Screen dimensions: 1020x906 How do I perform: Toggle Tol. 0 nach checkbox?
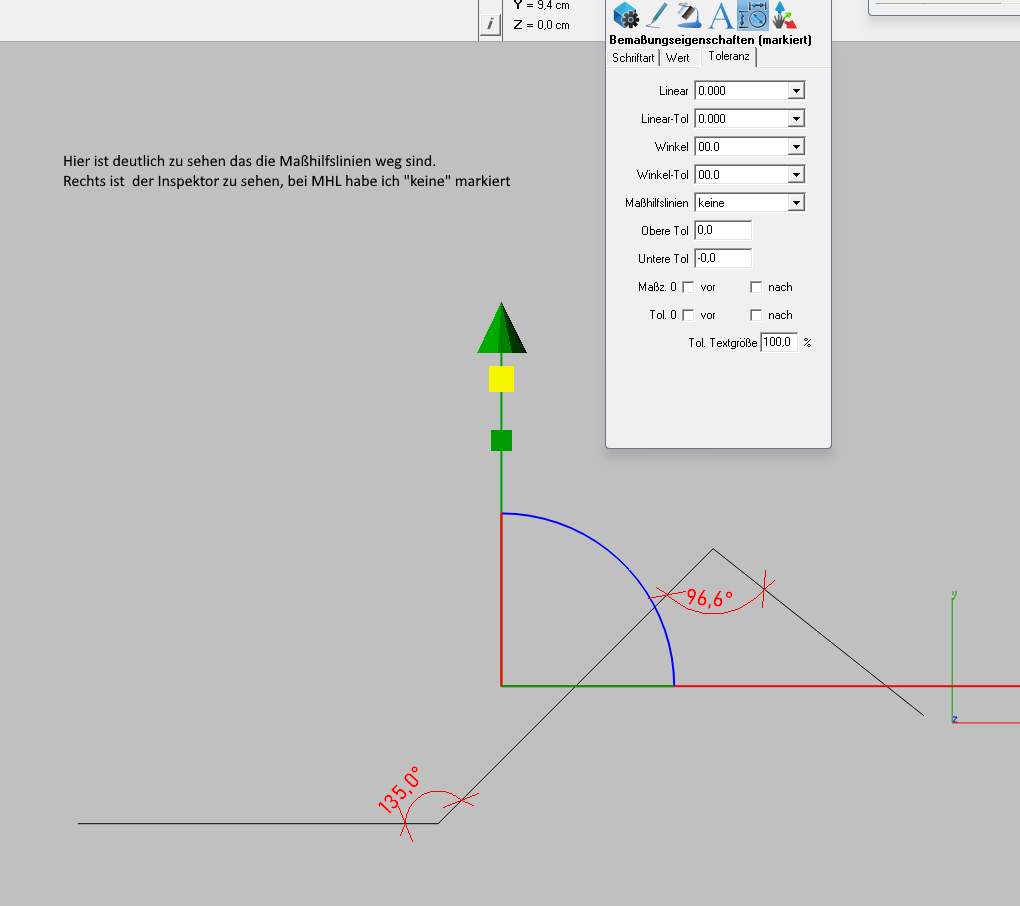[755, 315]
